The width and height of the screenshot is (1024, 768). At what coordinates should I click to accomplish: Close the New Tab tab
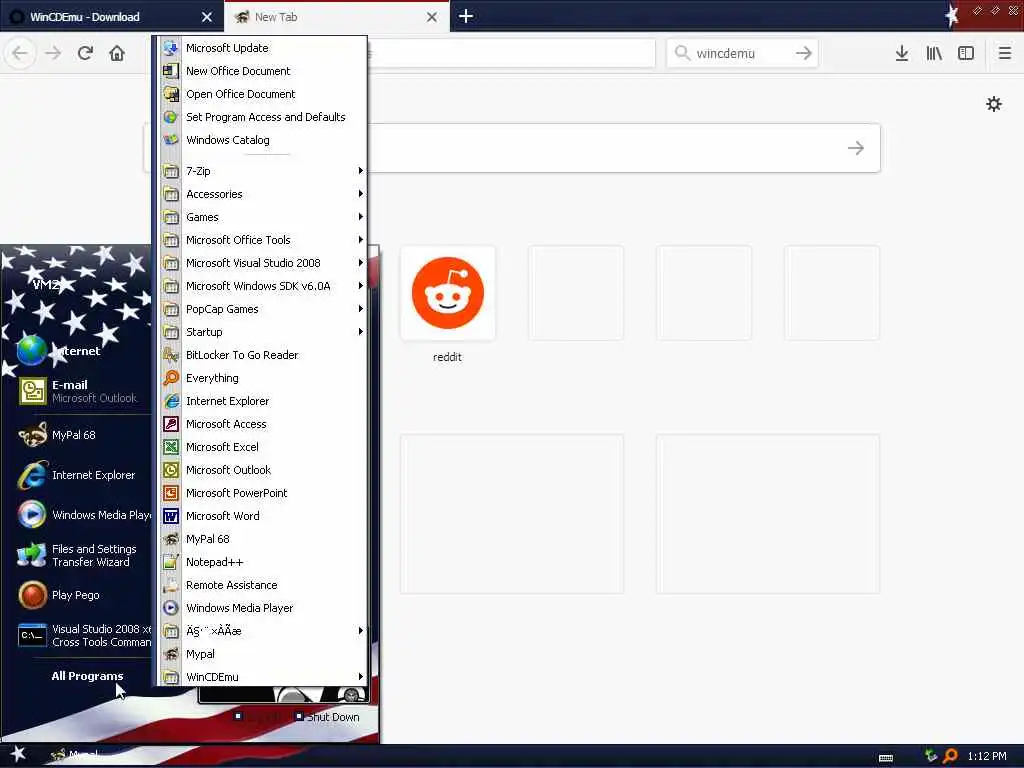[x=432, y=17]
